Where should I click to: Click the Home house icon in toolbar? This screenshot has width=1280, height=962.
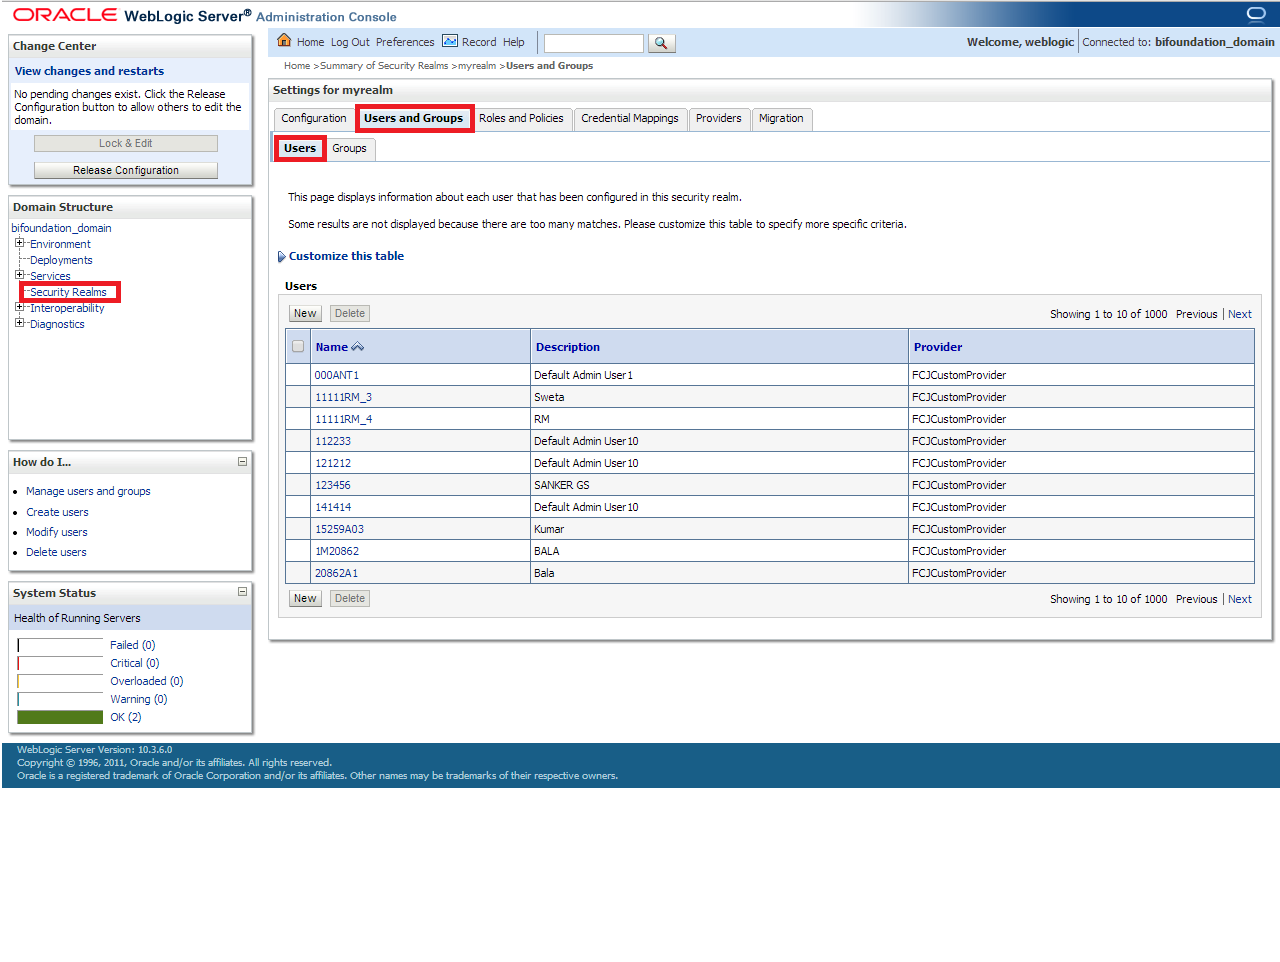(x=284, y=41)
